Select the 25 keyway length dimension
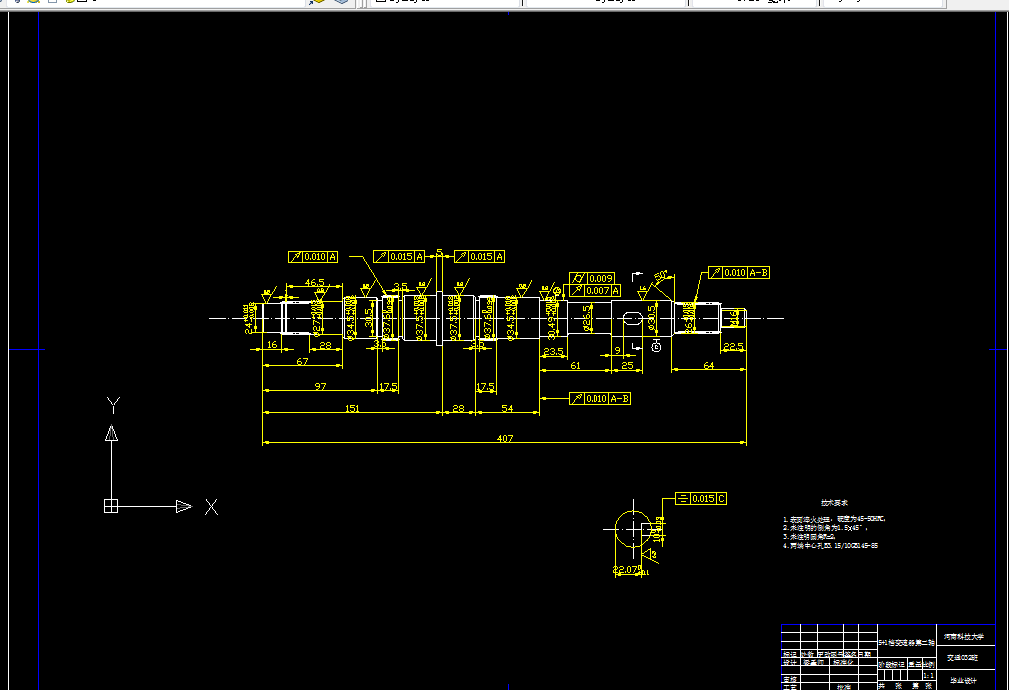 click(627, 365)
